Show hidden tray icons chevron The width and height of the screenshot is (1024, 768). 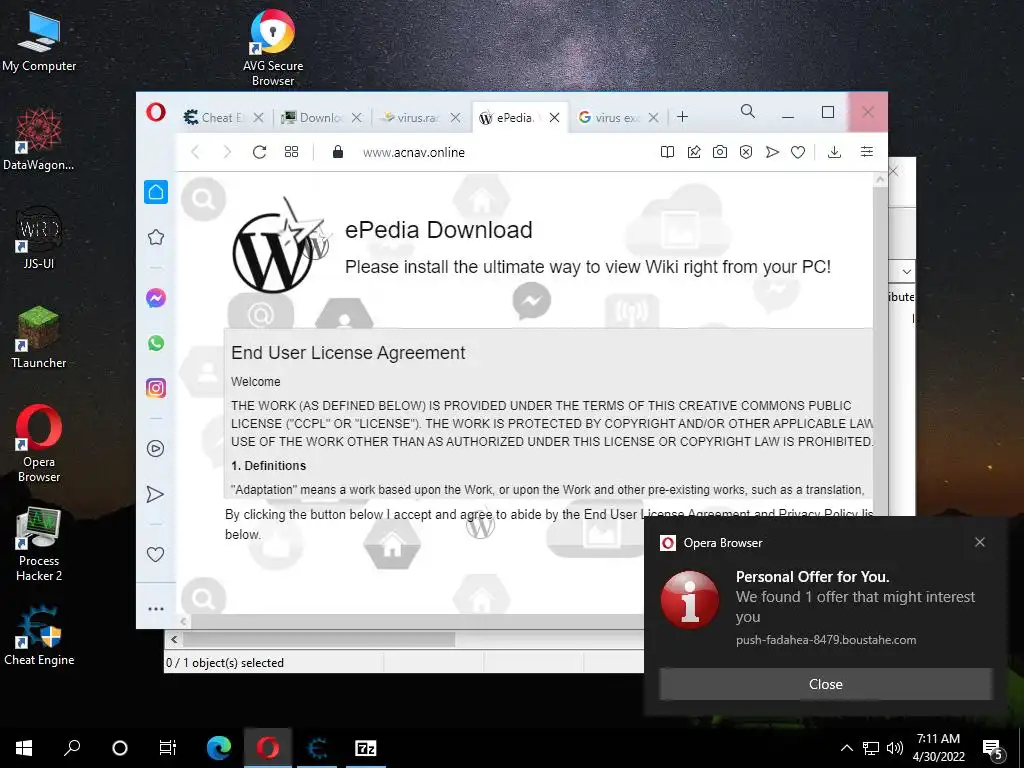(x=846, y=748)
